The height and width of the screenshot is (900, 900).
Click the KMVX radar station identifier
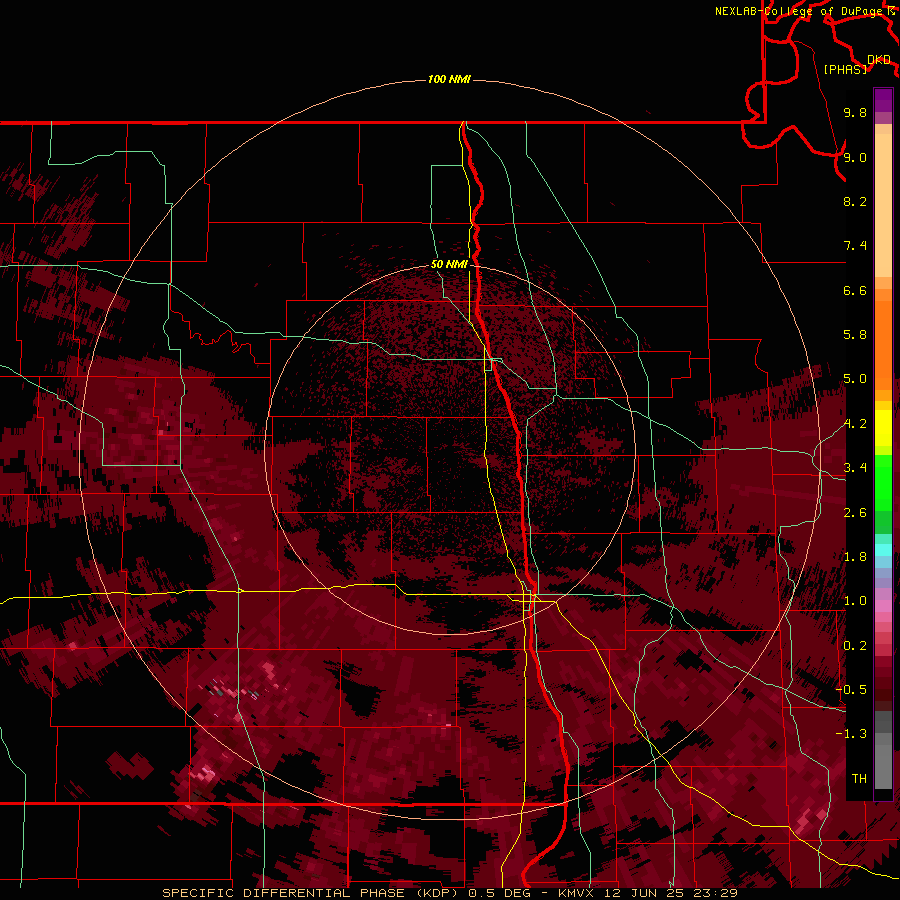[576, 893]
